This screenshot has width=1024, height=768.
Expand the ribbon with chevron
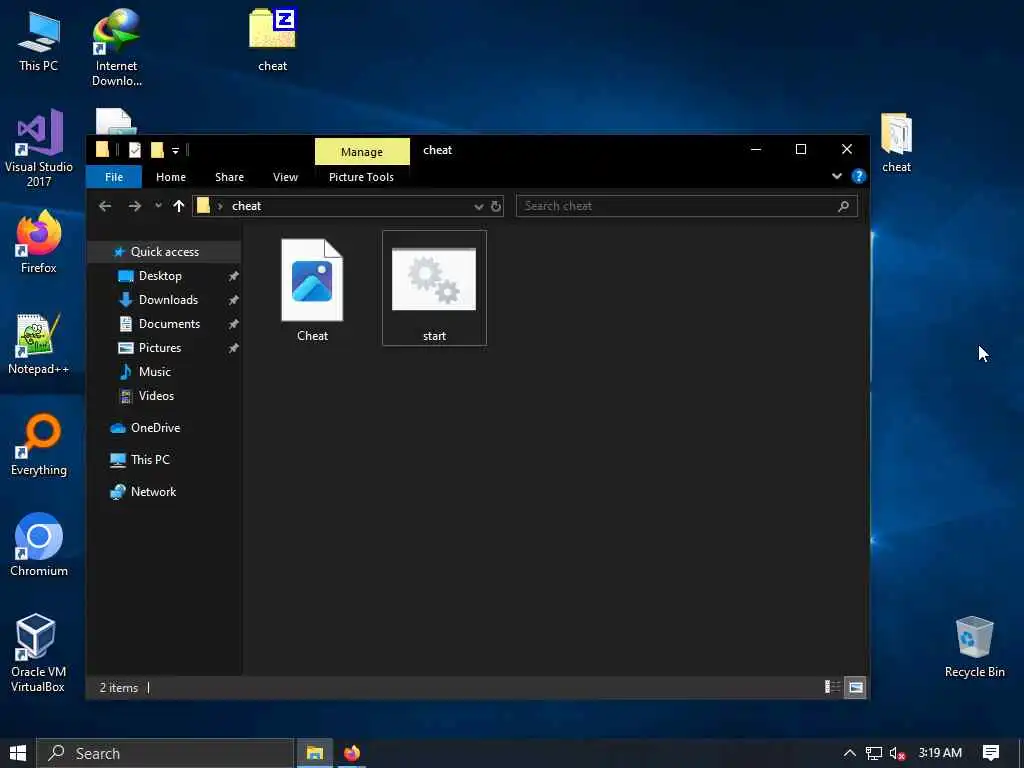[837, 176]
